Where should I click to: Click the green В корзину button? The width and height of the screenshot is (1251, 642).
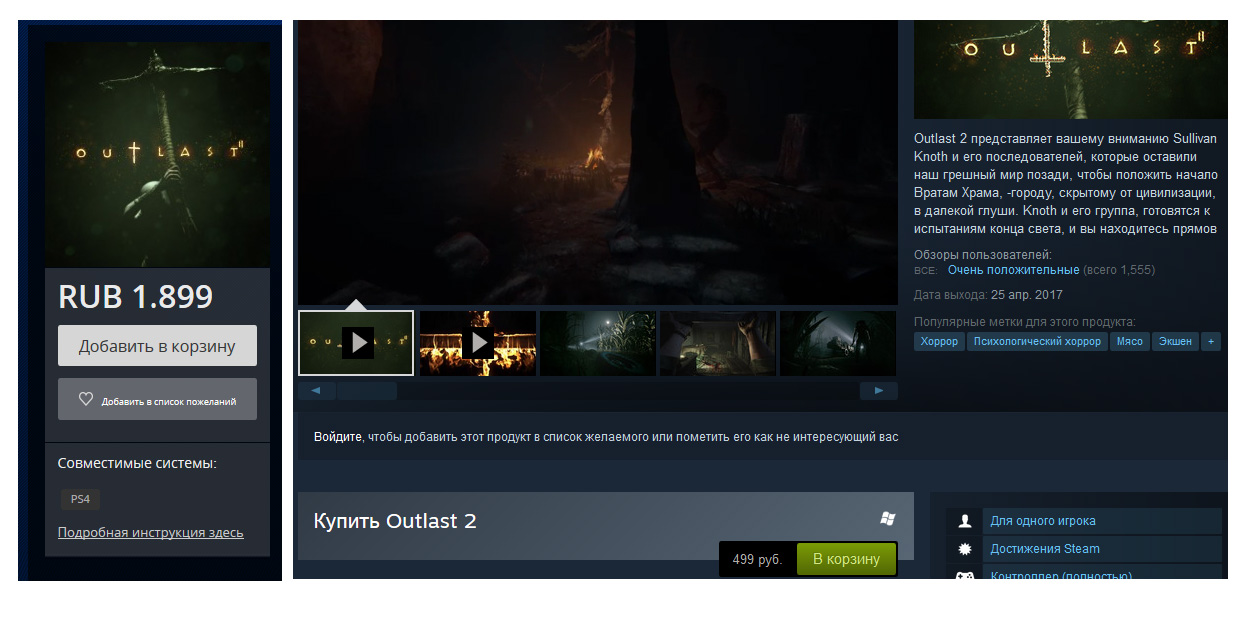pyautogui.click(x=846, y=559)
